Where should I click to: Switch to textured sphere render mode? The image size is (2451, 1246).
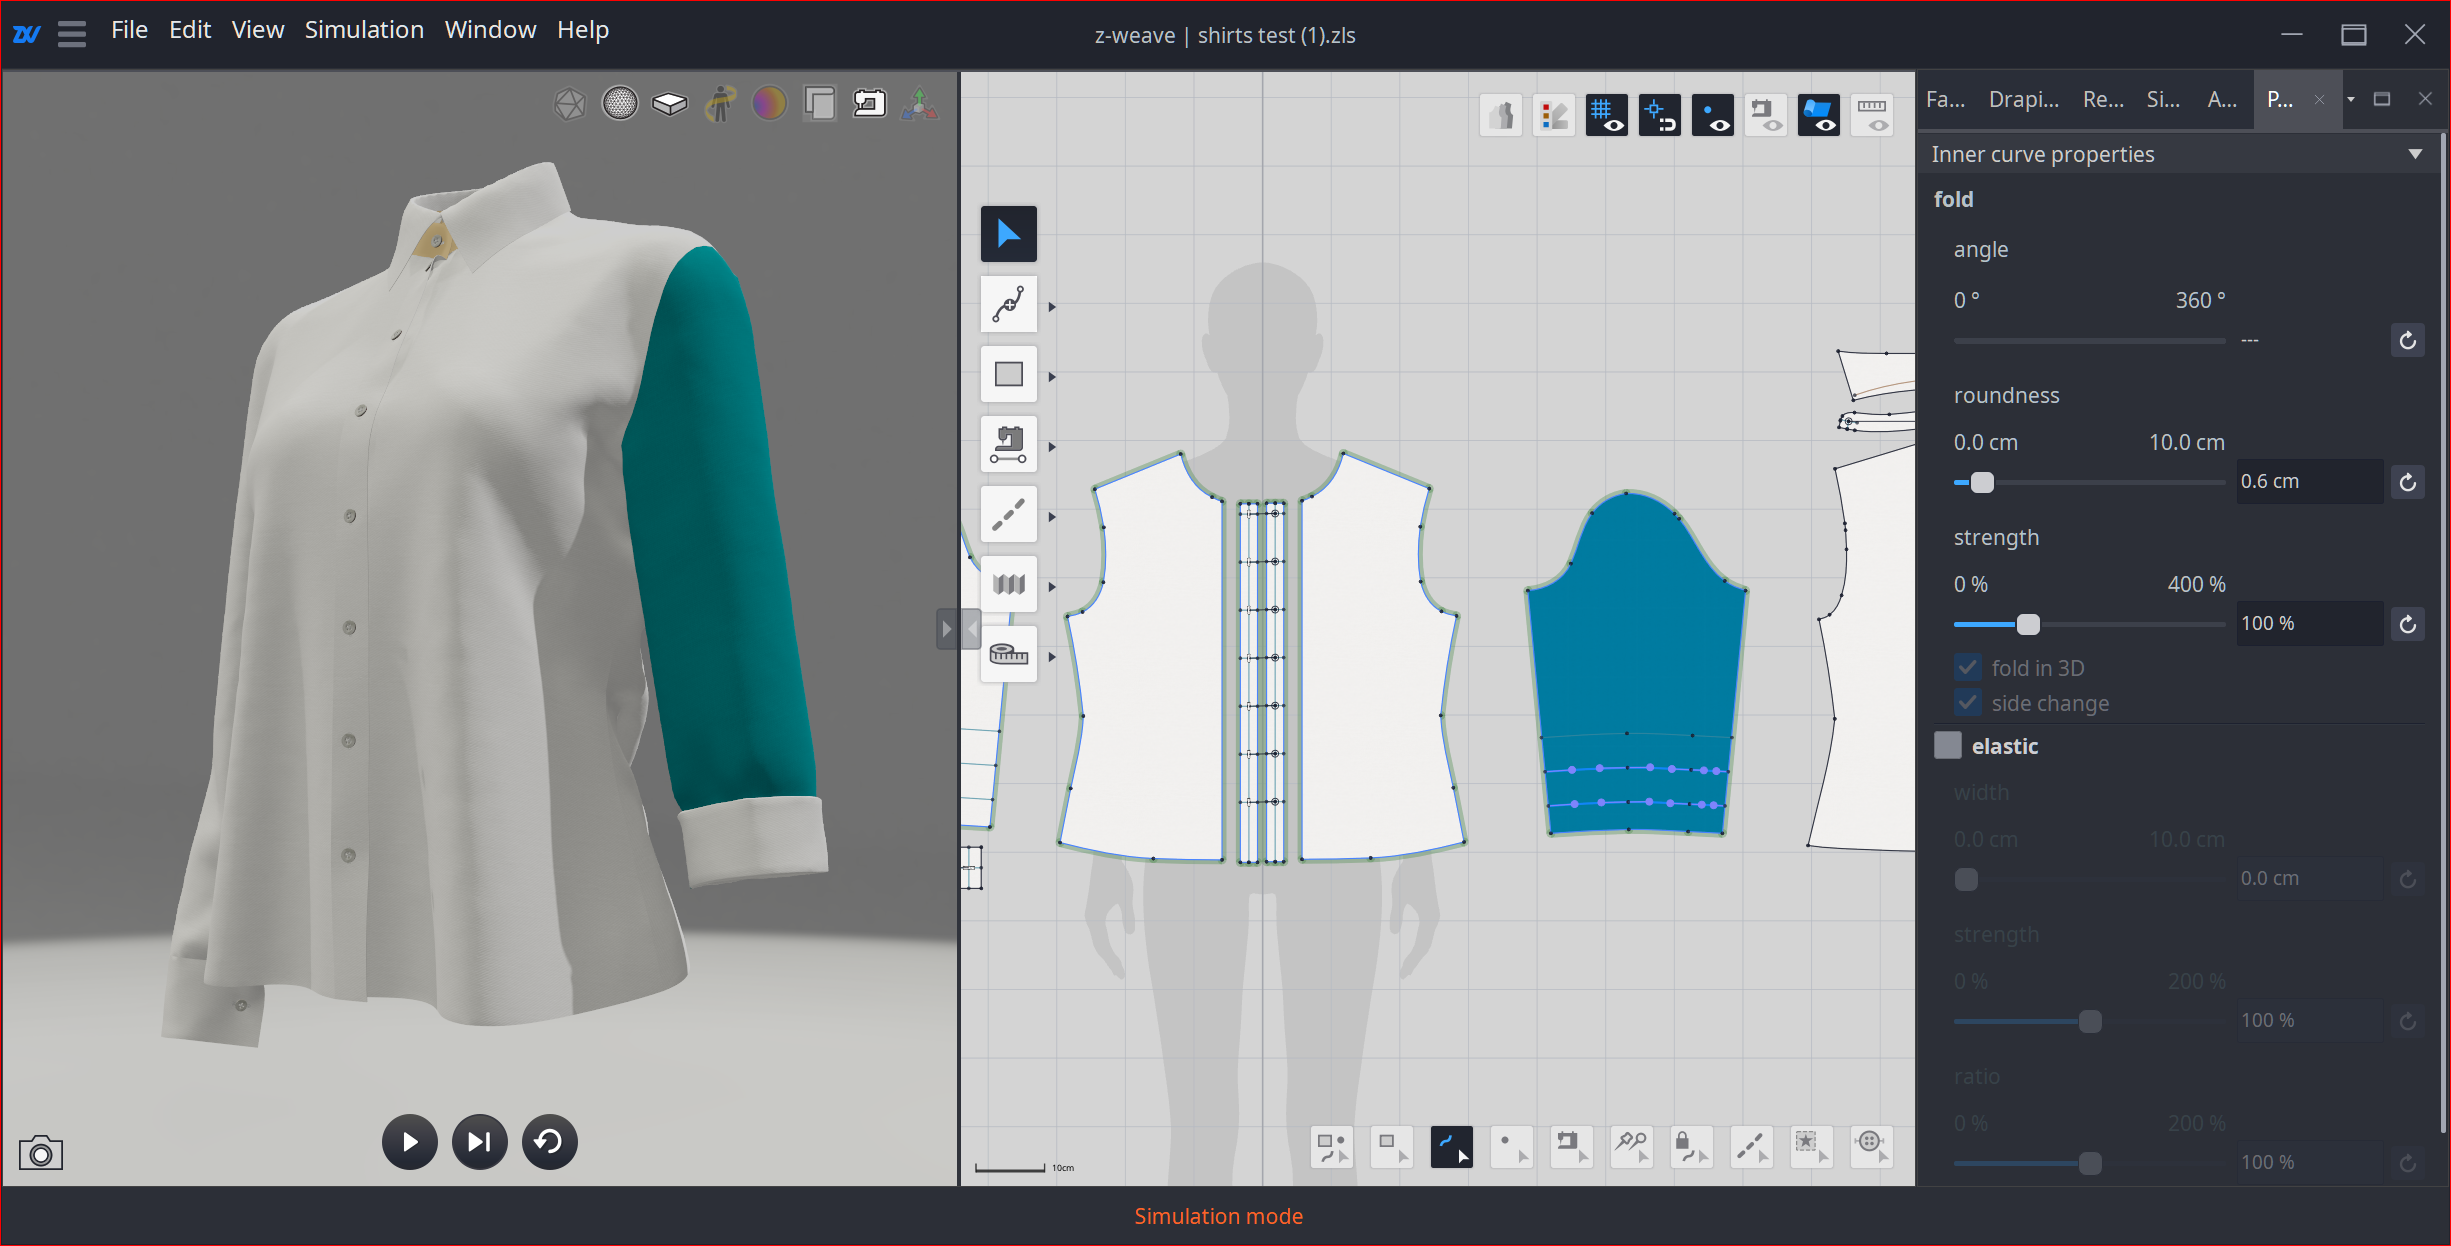[620, 103]
